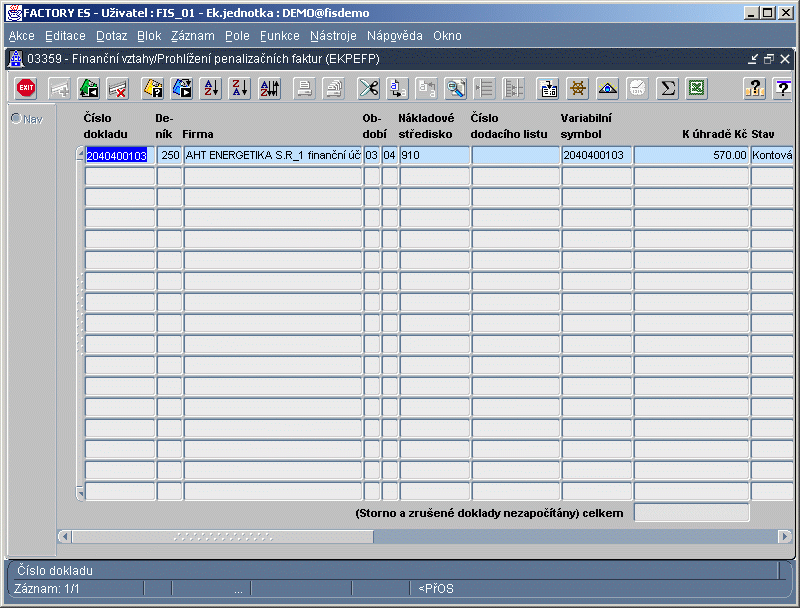Click the celkem total field
The width and height of the screenshot is (800, 608).
(691, 513)
